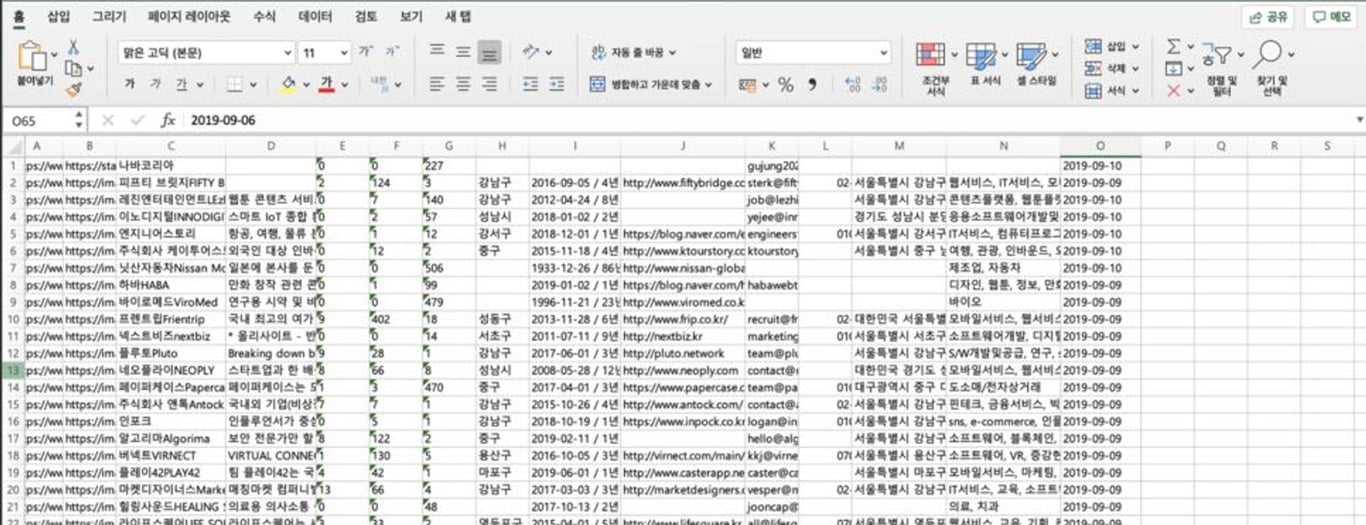The image size is (1366, 525).
Task: Click the increase indent icon
Action: tap(555, 84)
